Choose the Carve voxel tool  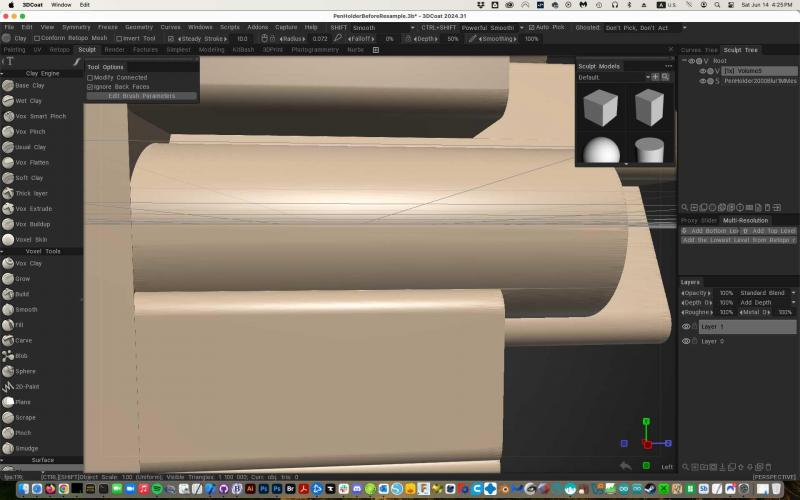point(23,340)
